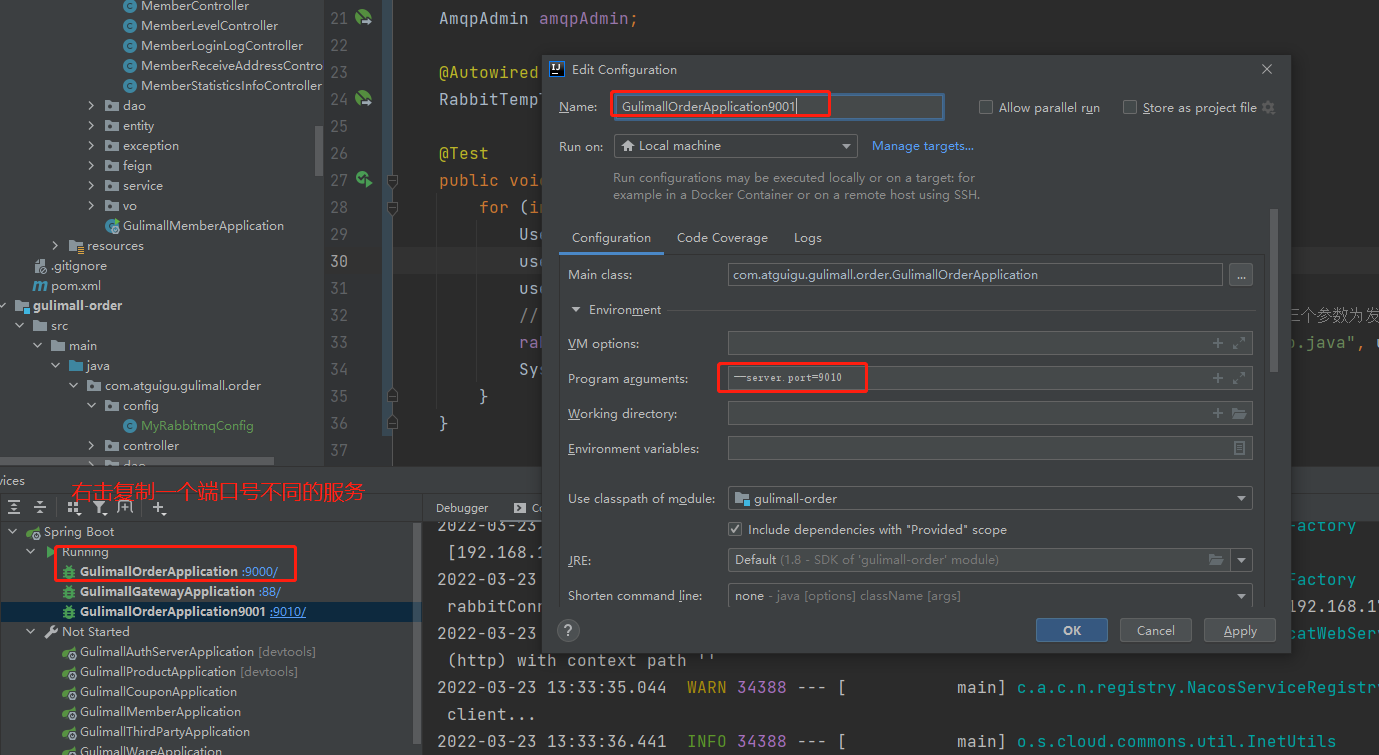
Task: Click run test gutter icon on line 27
Action: (363, 180)
